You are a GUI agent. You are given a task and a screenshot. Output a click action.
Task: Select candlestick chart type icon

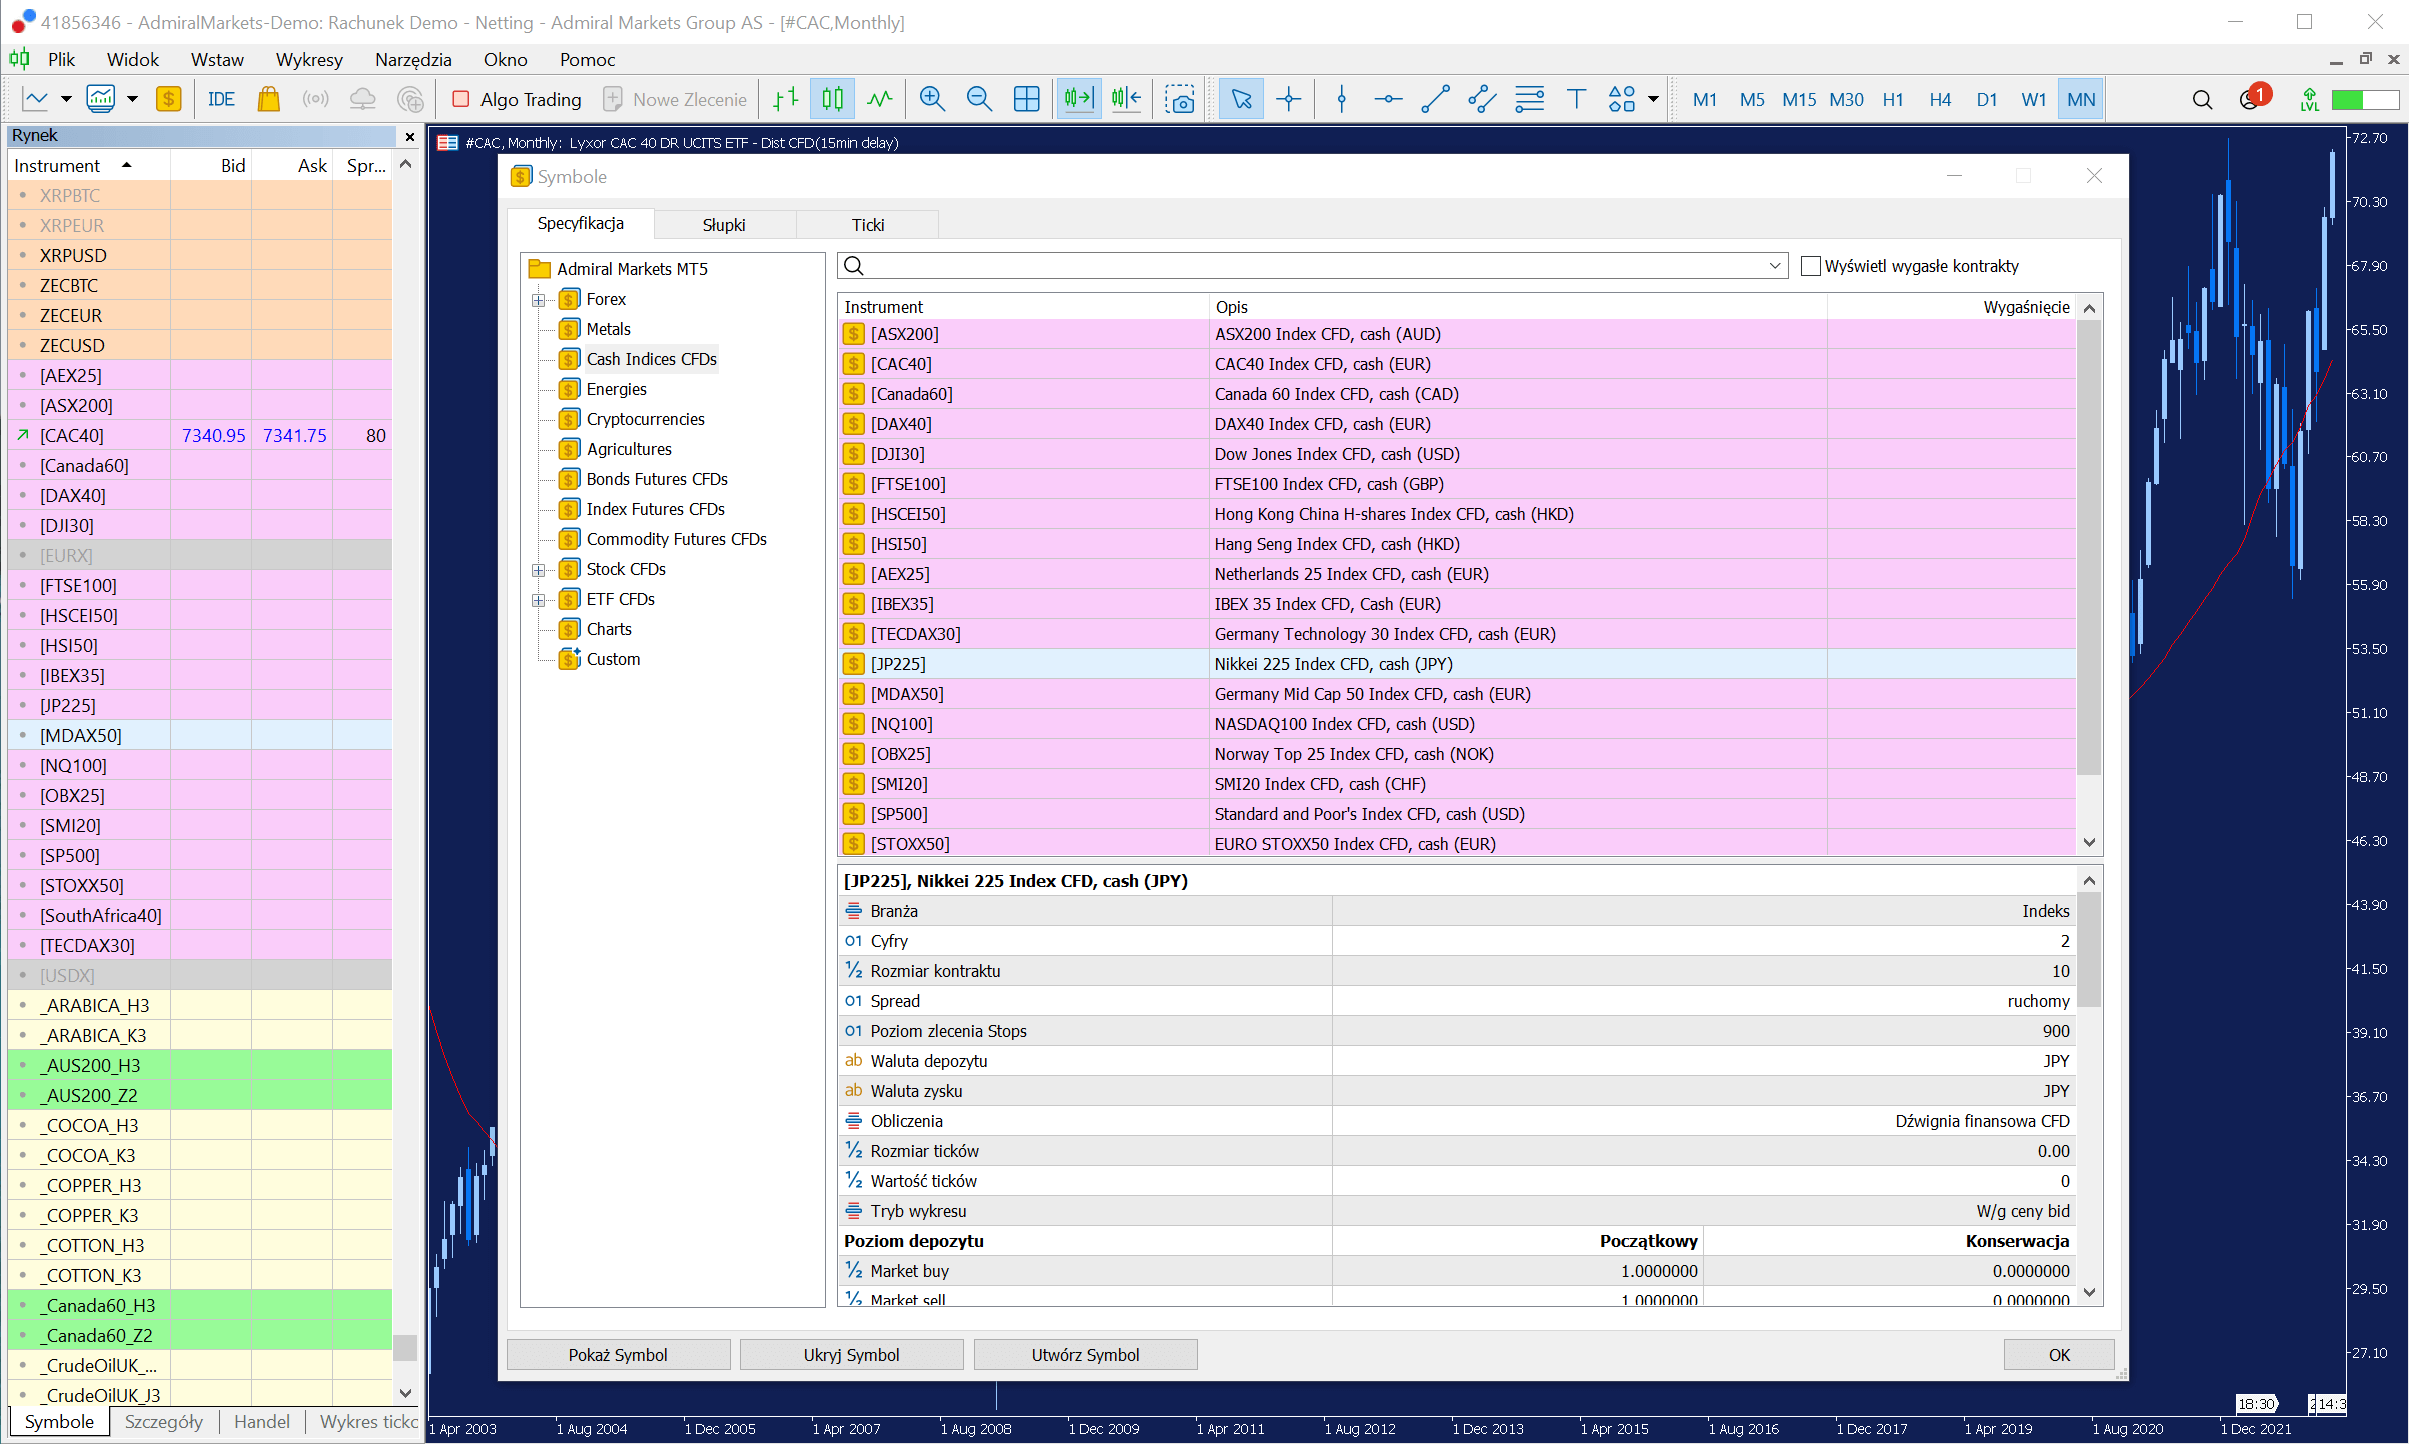pyautogui.click(x=833, y=99)
